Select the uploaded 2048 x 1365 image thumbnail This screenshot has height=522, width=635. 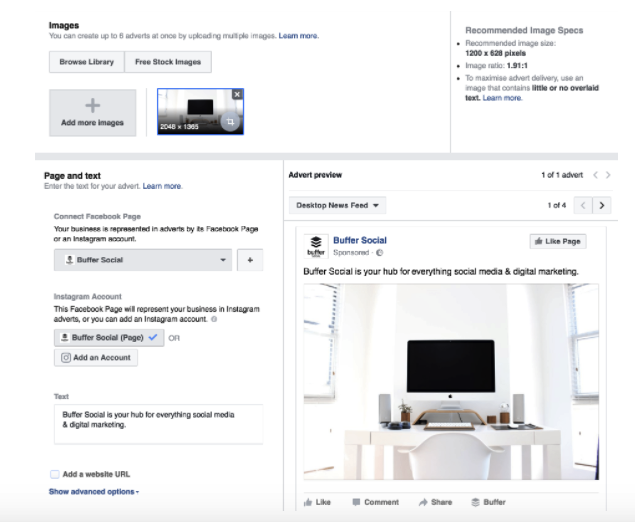(x=200, y=111)
